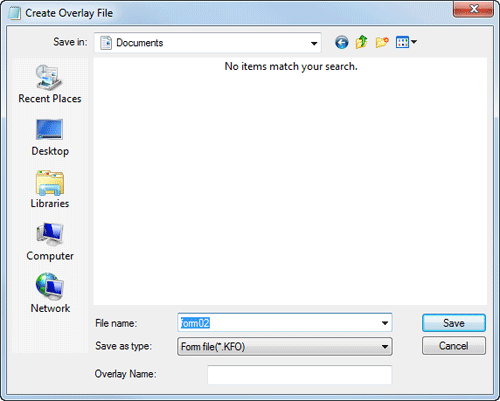Screen dimensions: 500x401
Task: Click the 'File name:' label
Action: 116,323
